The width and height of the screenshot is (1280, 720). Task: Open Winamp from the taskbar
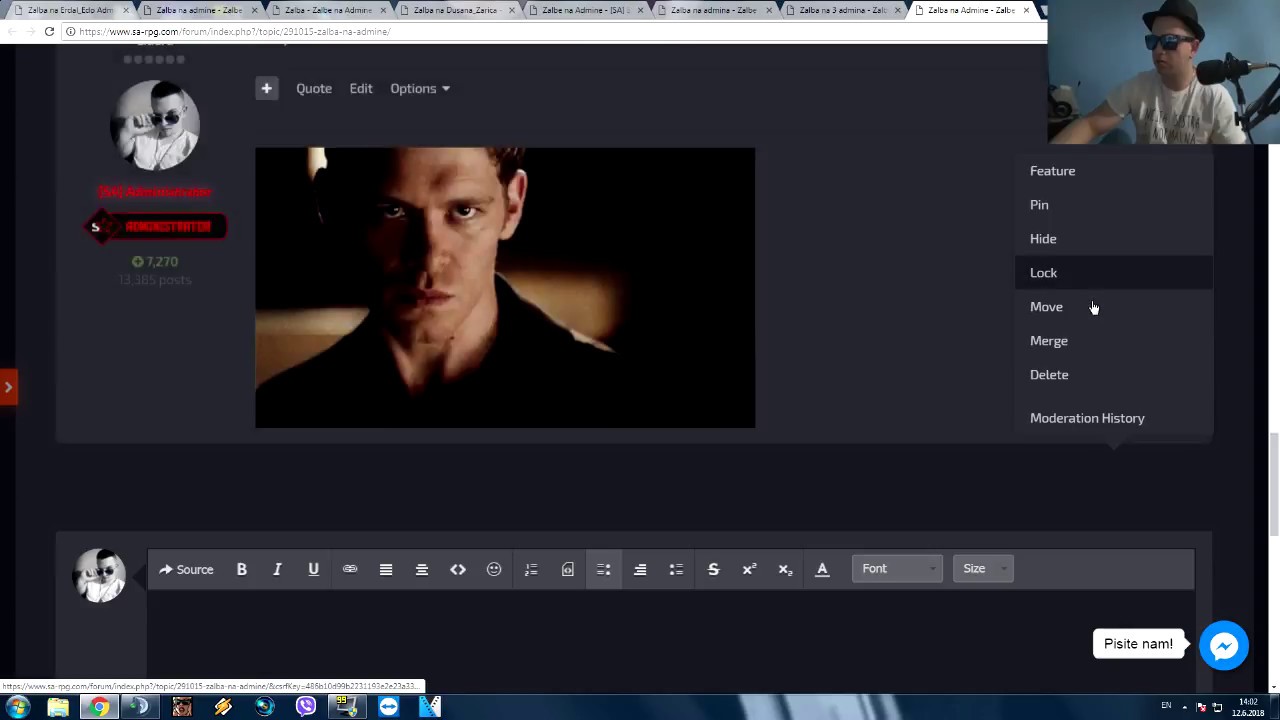click(223, 707)
